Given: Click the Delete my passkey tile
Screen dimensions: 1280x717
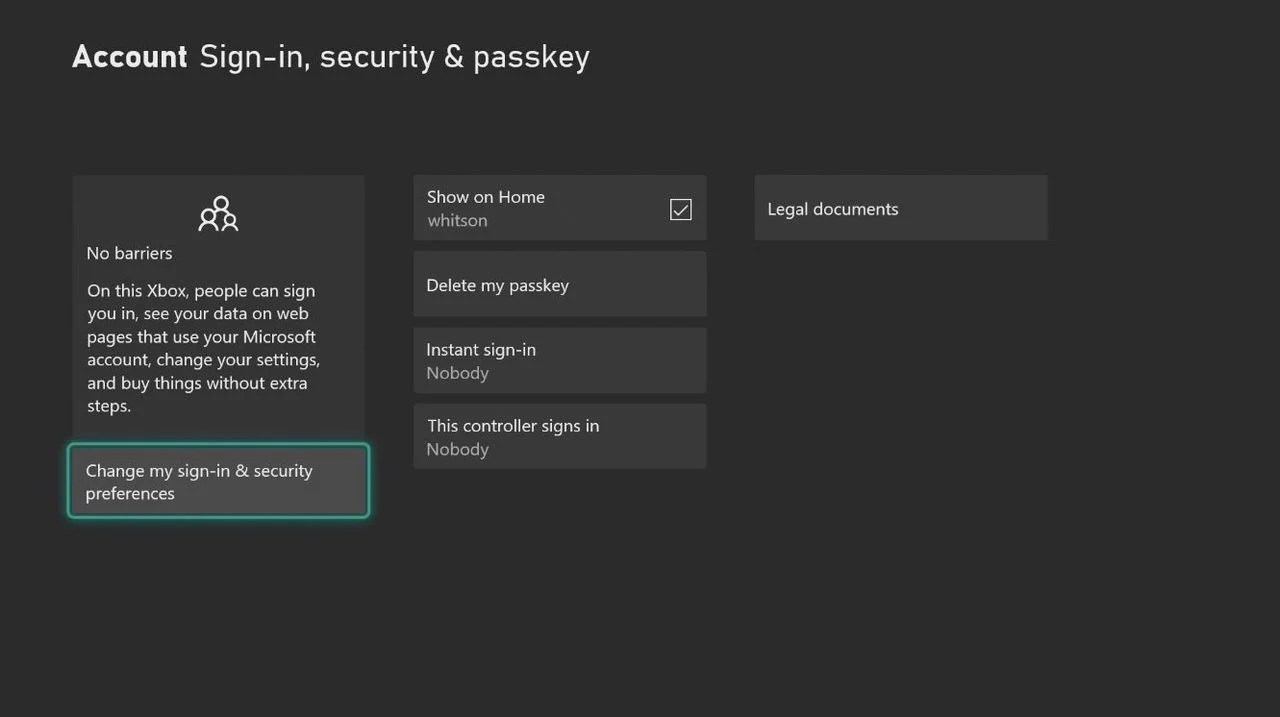Looking at the screenshot, I should click(x=559, y=284).
